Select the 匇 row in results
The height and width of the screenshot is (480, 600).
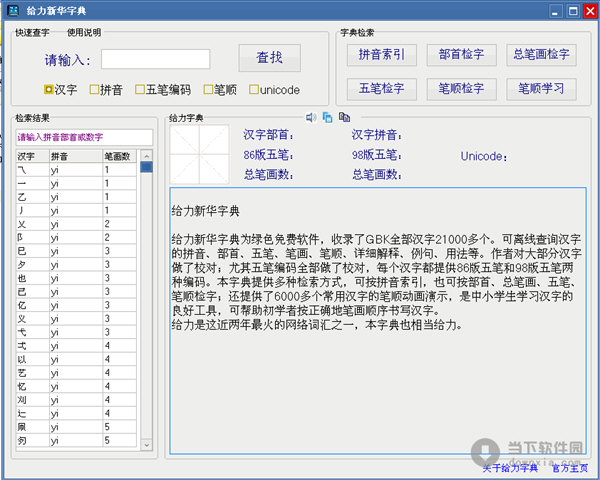[x=76, y=440]
